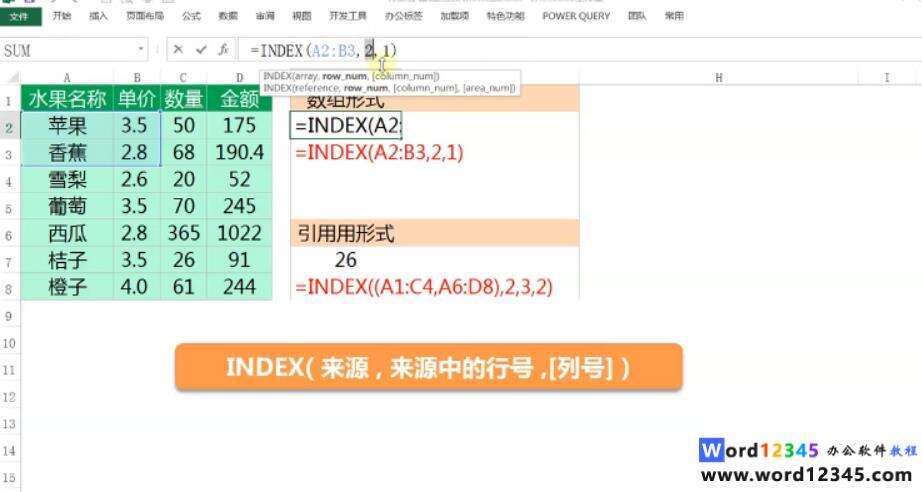Select column I header
The height and width of the screenshot is (492, 922).
pos(887,77)
